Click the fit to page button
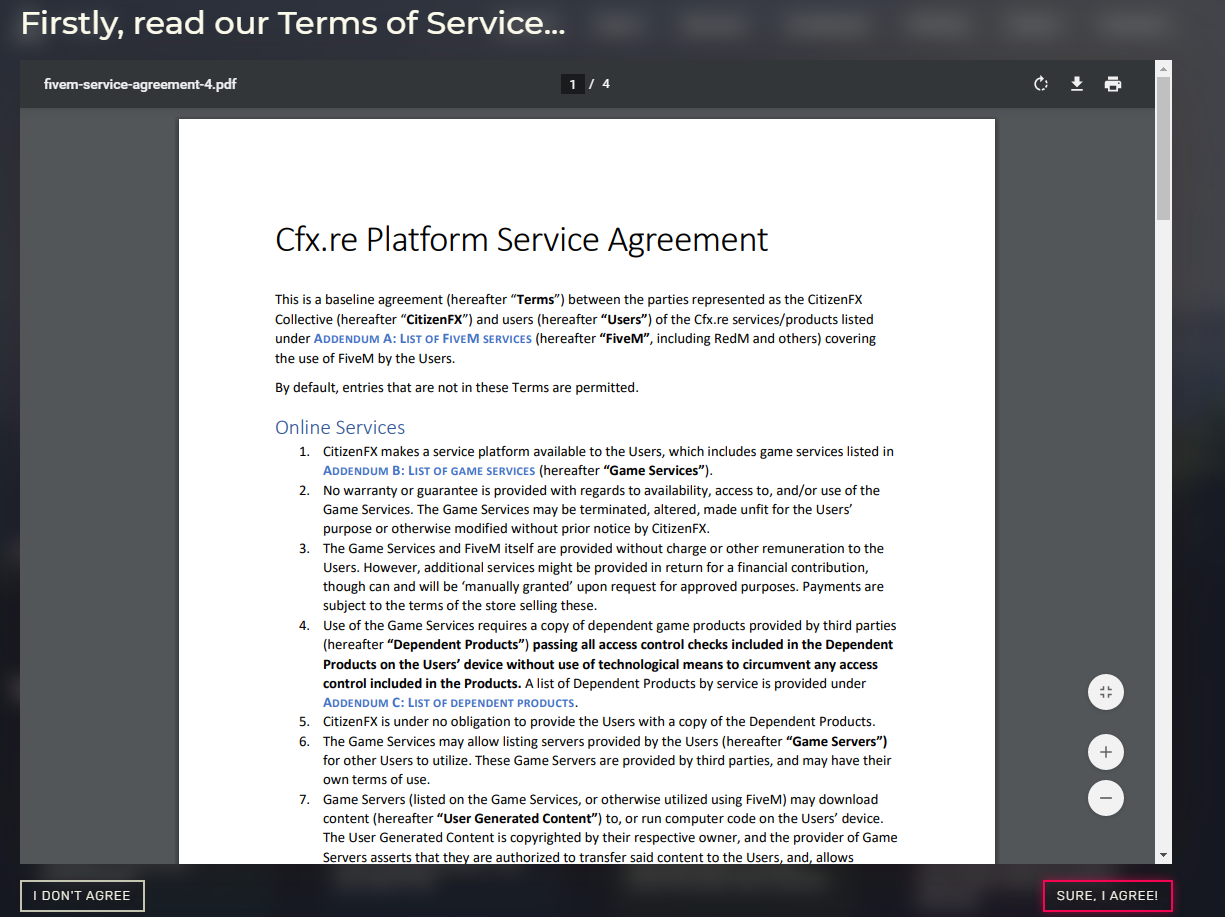Image resolution: width=1225 pixels, height=917 pixels. [1106, 692]
